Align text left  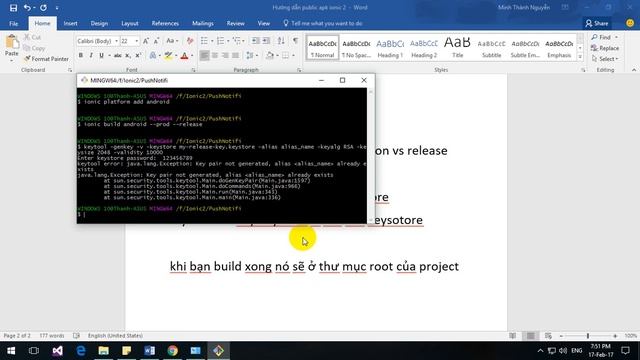(204, 56)
